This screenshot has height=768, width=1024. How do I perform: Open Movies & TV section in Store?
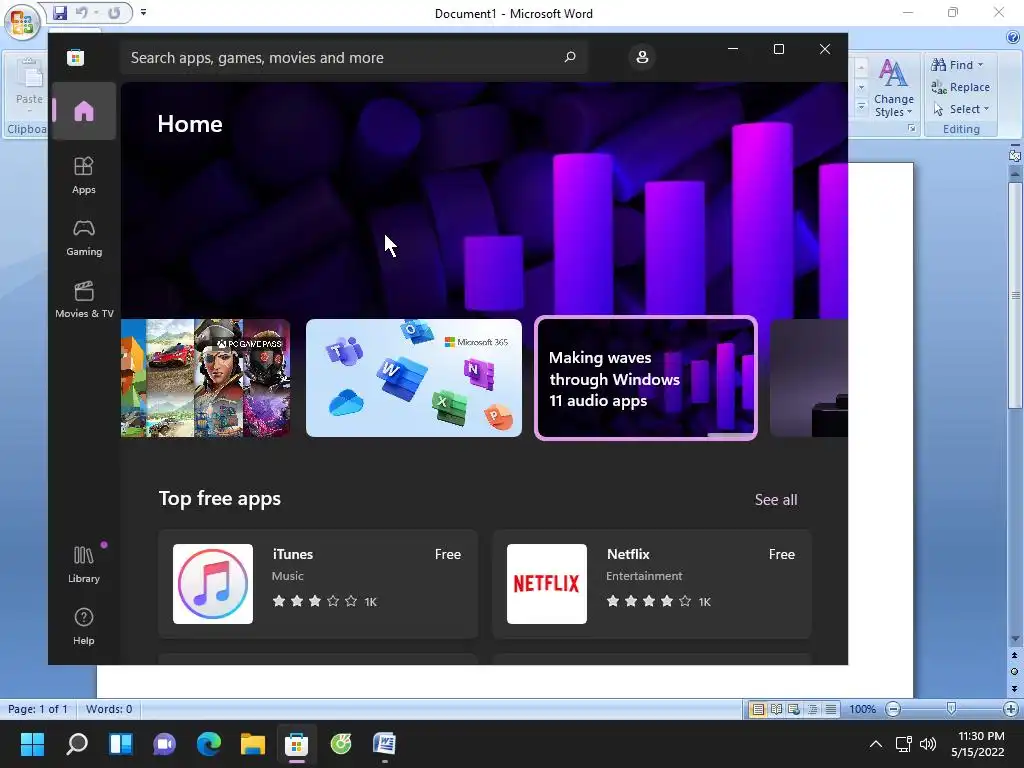[x=84, y=299]
